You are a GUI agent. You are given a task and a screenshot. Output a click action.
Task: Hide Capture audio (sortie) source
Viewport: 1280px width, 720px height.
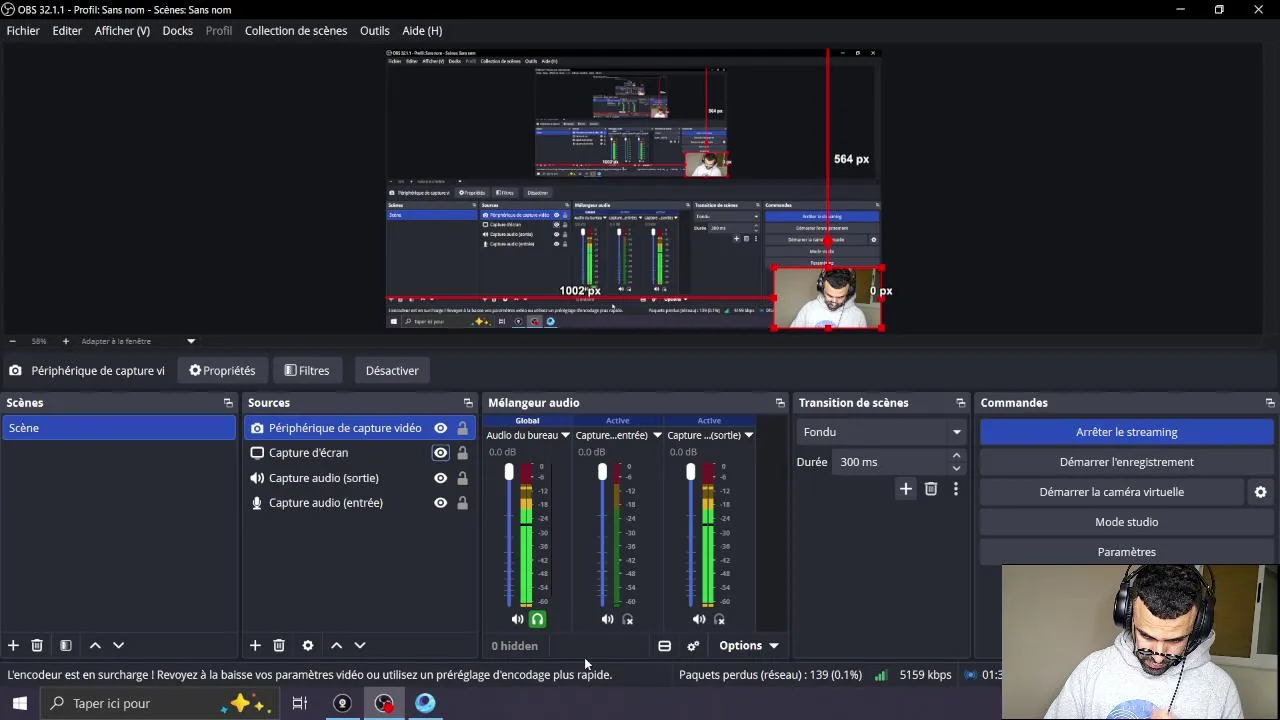[x=440, y=478]
